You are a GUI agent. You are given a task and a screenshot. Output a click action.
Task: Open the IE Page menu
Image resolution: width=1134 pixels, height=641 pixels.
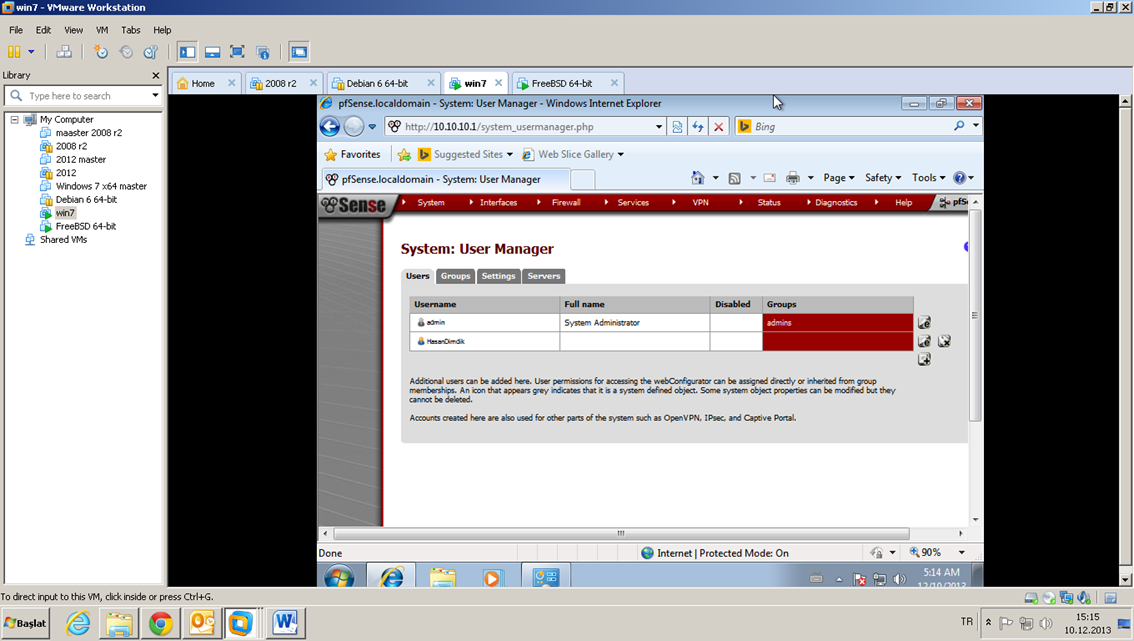pyautogui.click(x=839, y=178)
